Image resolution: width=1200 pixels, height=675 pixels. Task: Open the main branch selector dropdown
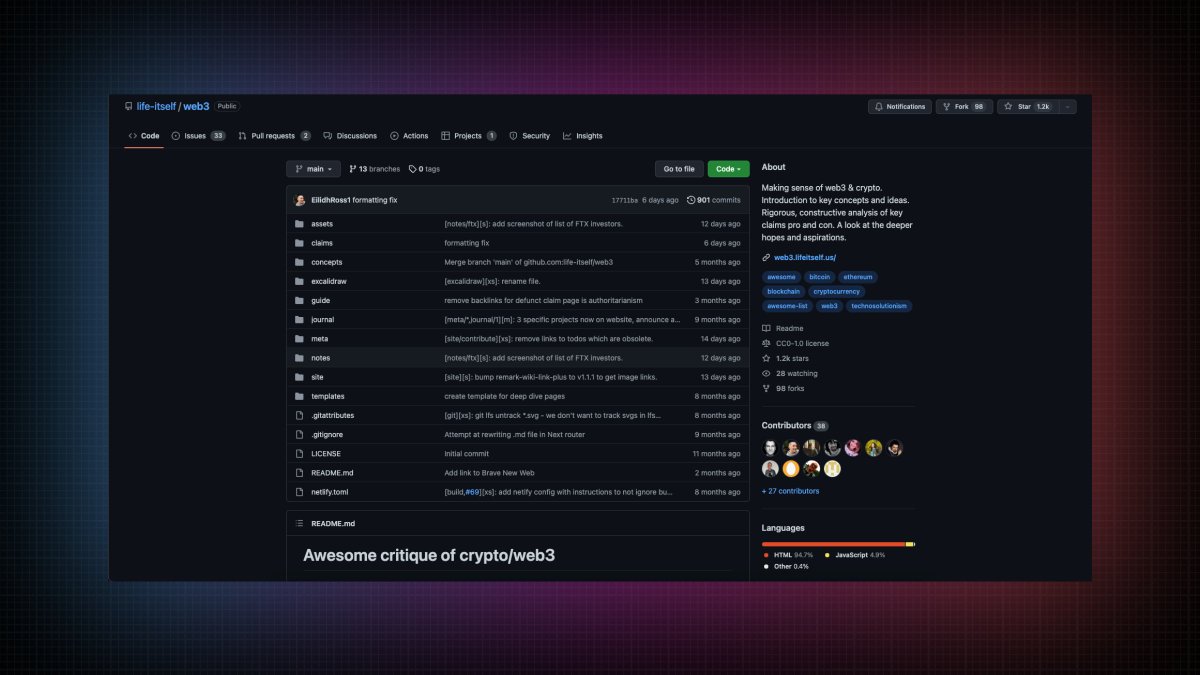click(314, 169)
